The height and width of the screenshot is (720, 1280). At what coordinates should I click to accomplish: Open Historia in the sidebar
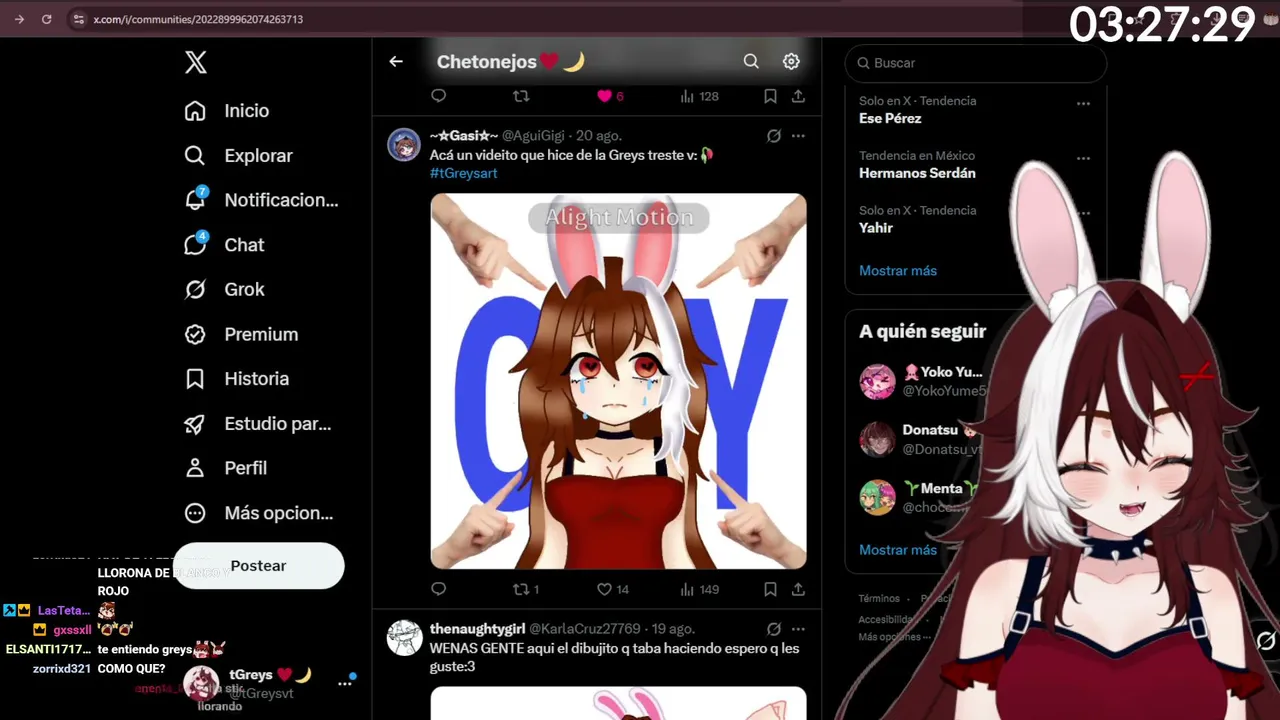[x=237, y=379]
